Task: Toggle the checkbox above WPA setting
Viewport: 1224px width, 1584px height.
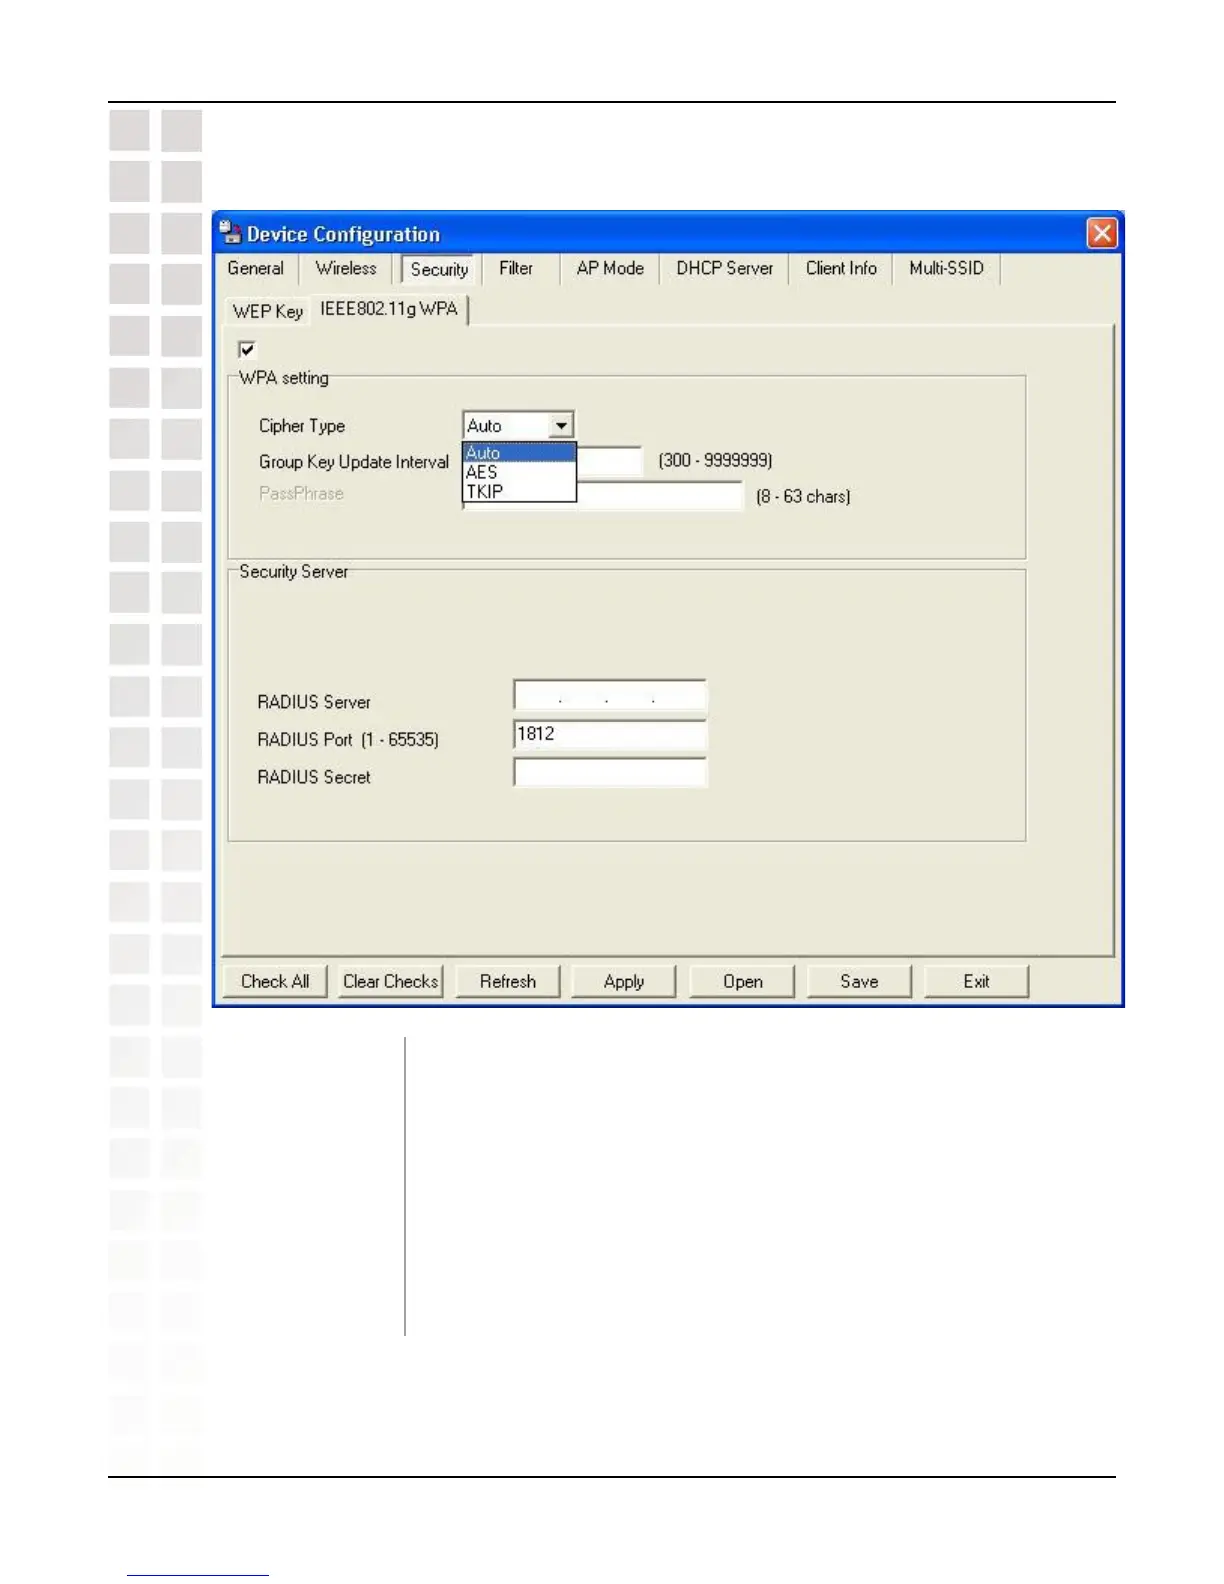Action: pyautogui.click(x=247, y=349)
